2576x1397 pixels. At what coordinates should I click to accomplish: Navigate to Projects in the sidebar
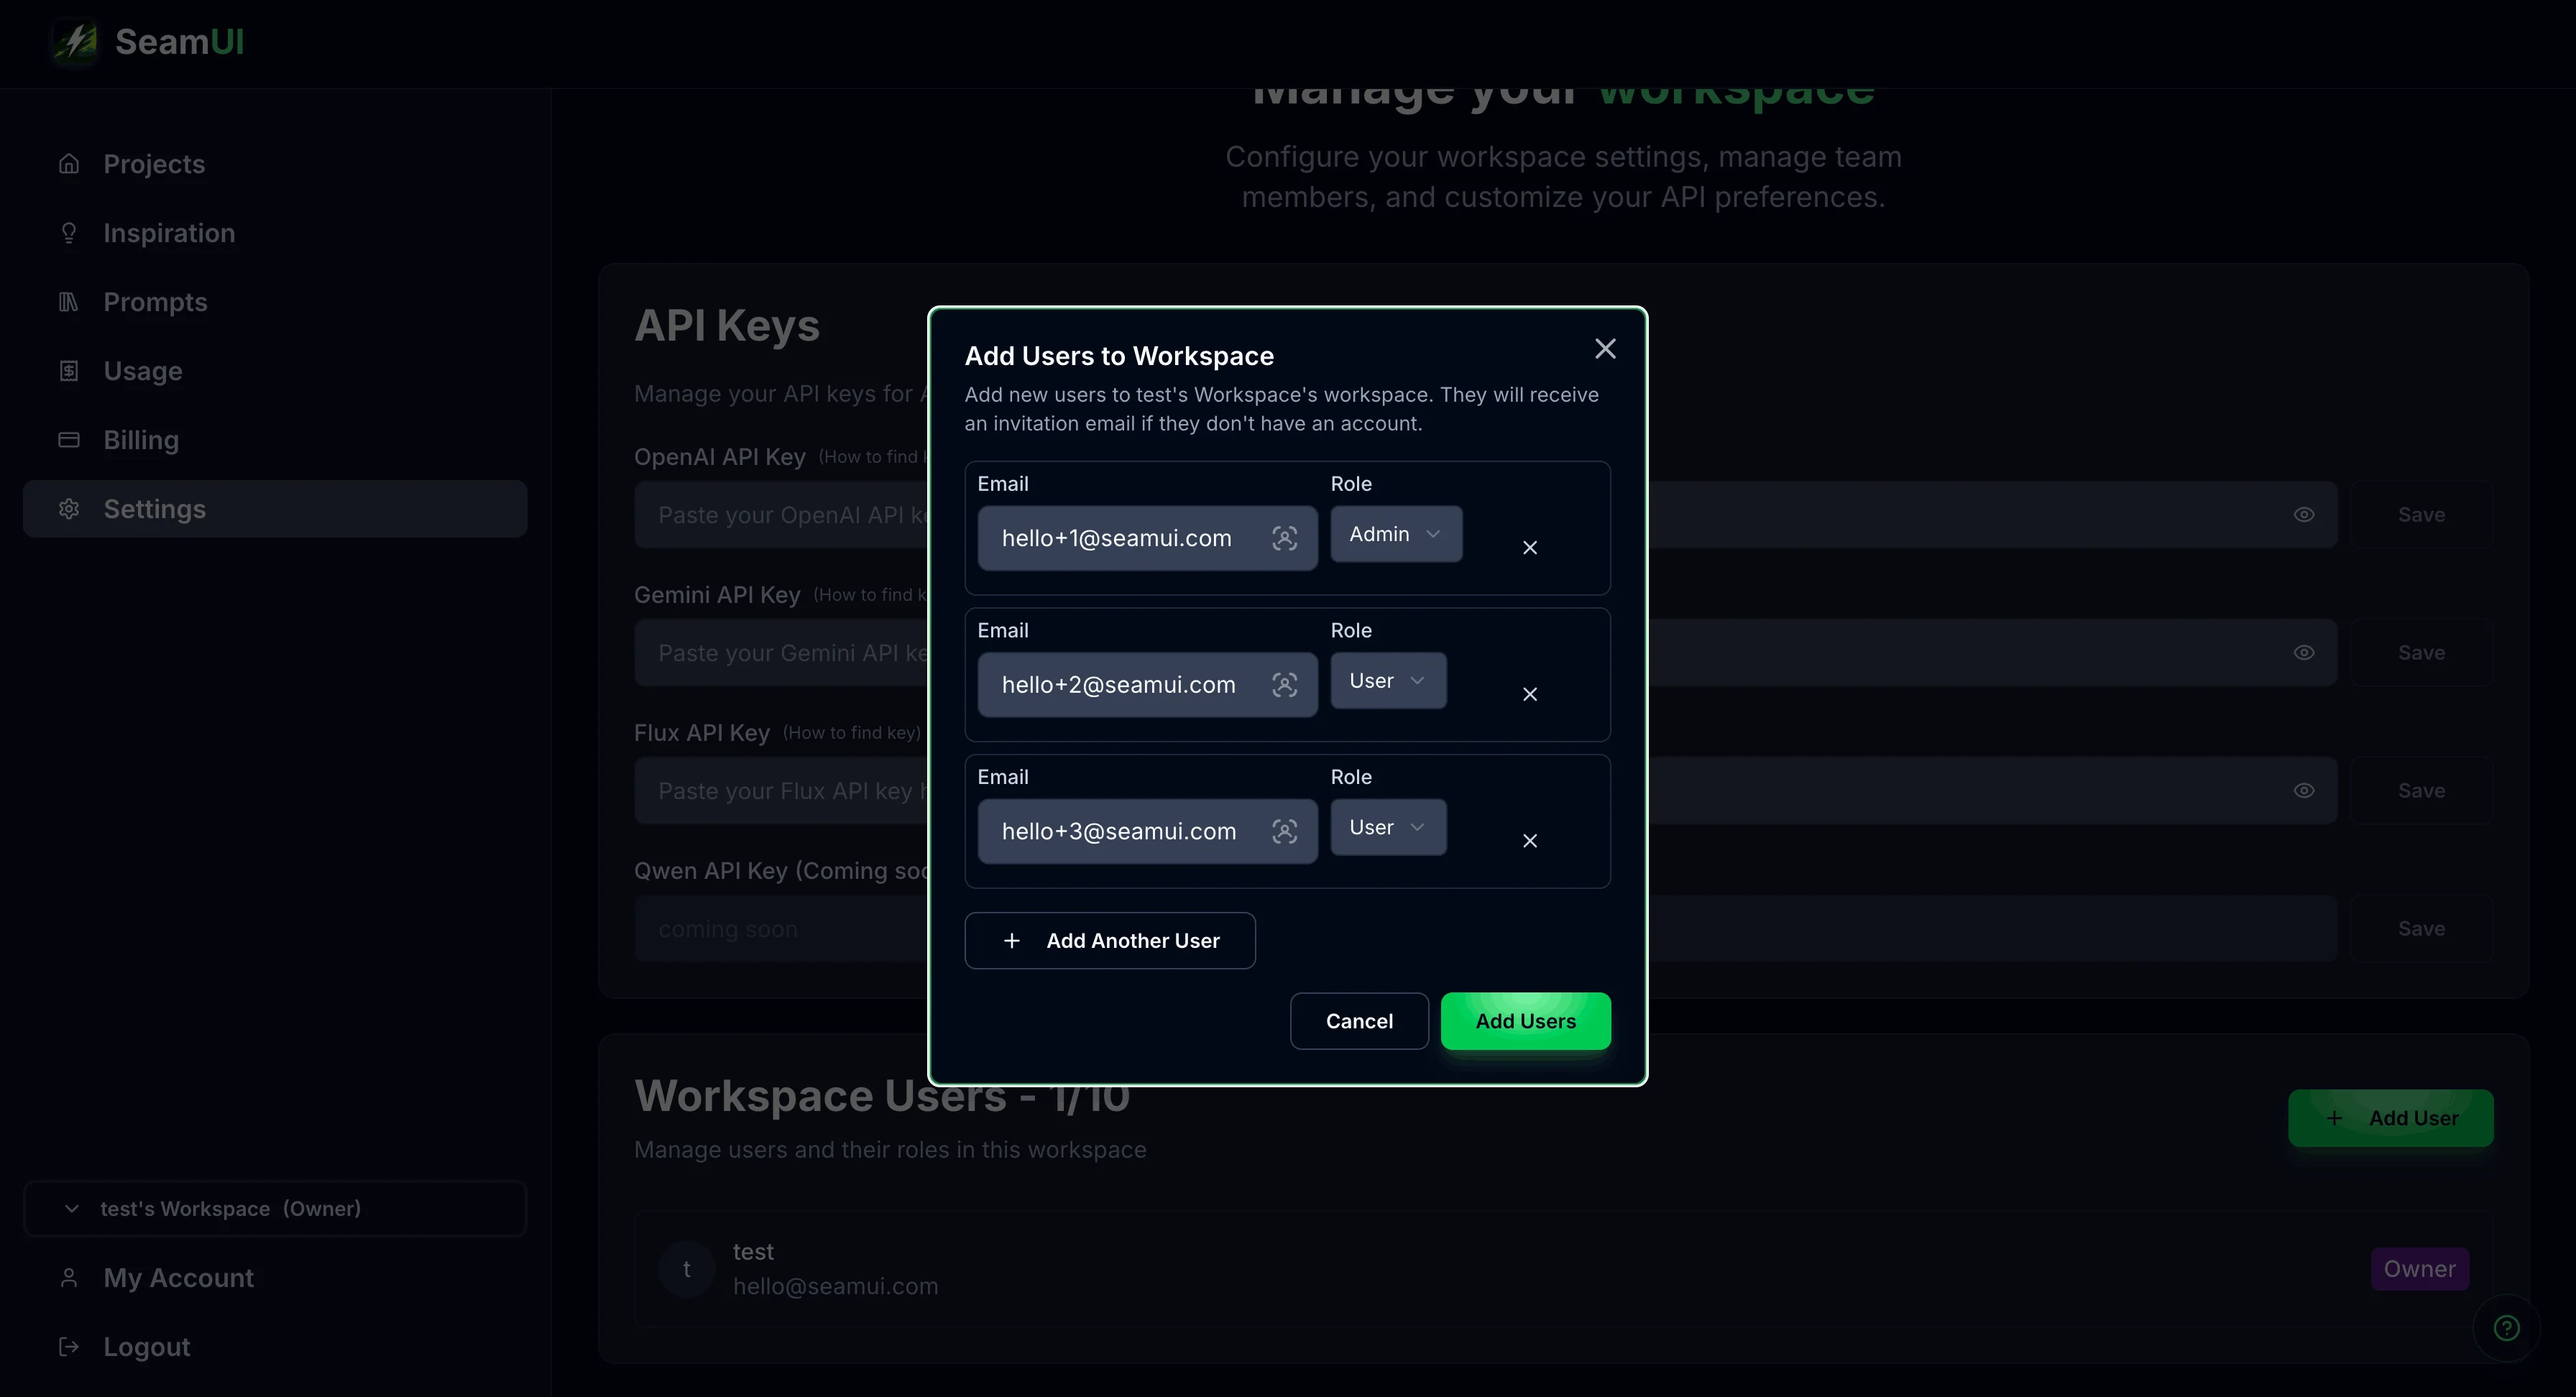[x=154, y=163]
